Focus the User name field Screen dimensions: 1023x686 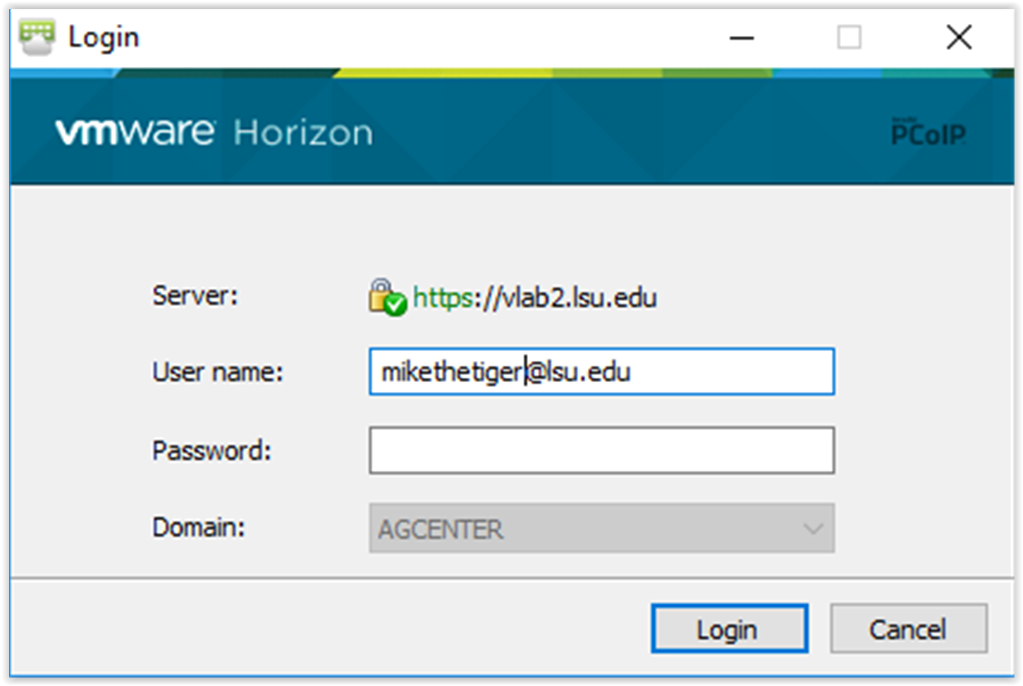pyautogui.click(x=602, y=371)
